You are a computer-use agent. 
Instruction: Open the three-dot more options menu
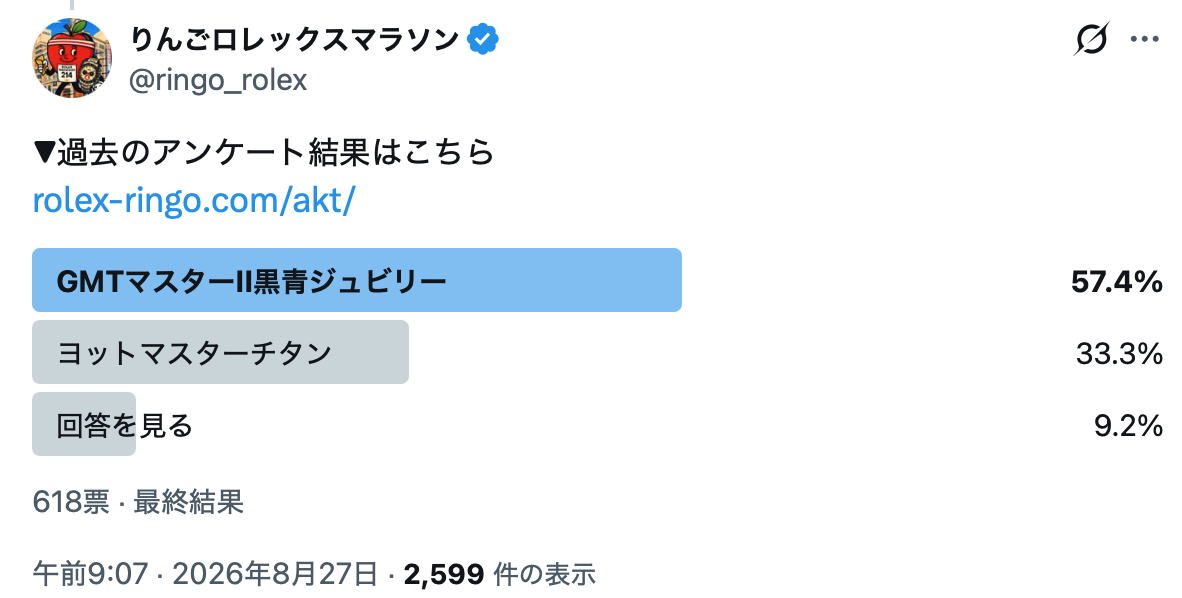1144,38
